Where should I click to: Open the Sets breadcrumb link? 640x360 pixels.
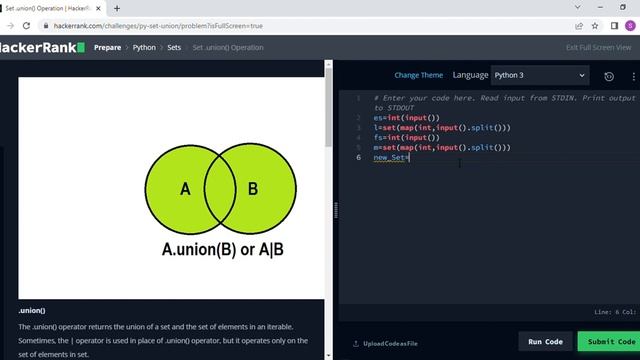coord(174,47)
